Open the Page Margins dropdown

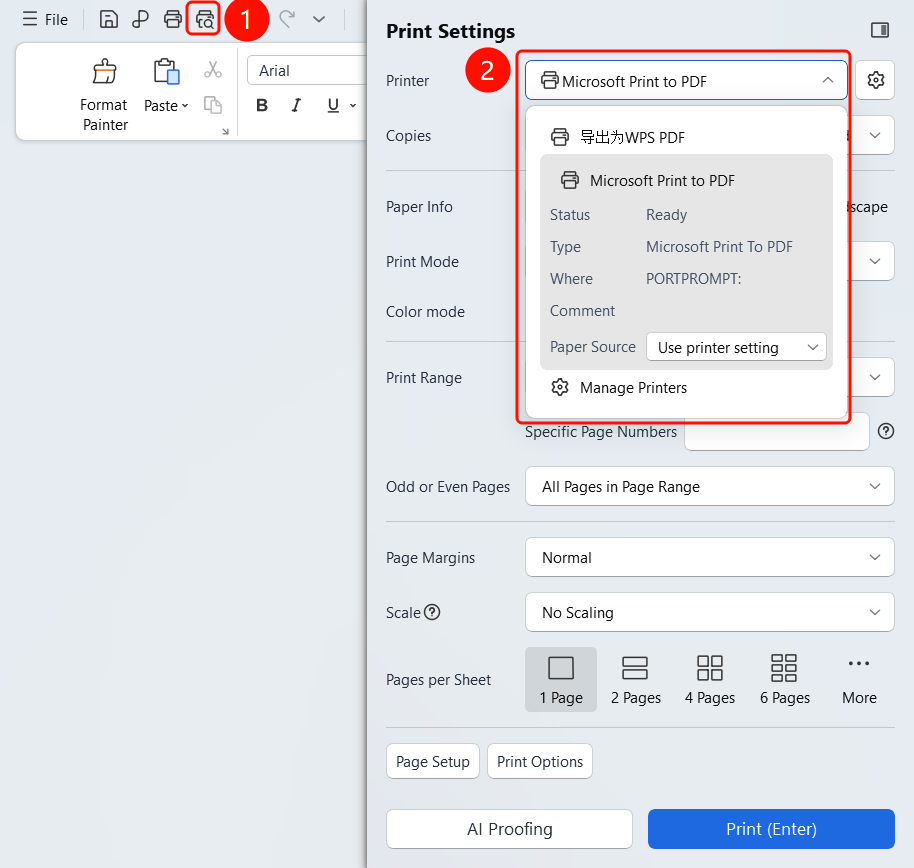(709, 557)
